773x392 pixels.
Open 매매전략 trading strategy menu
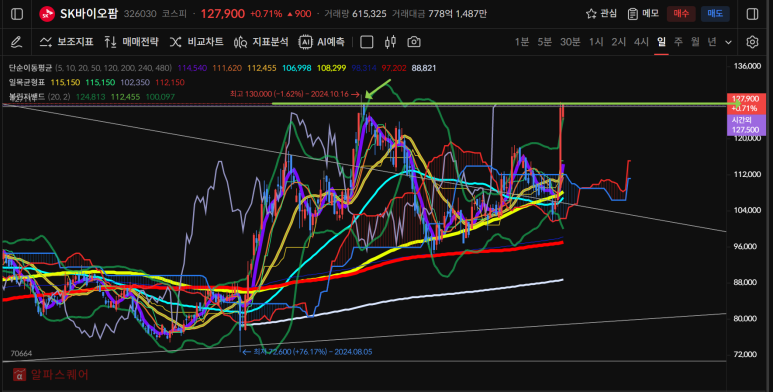(132, 42)
